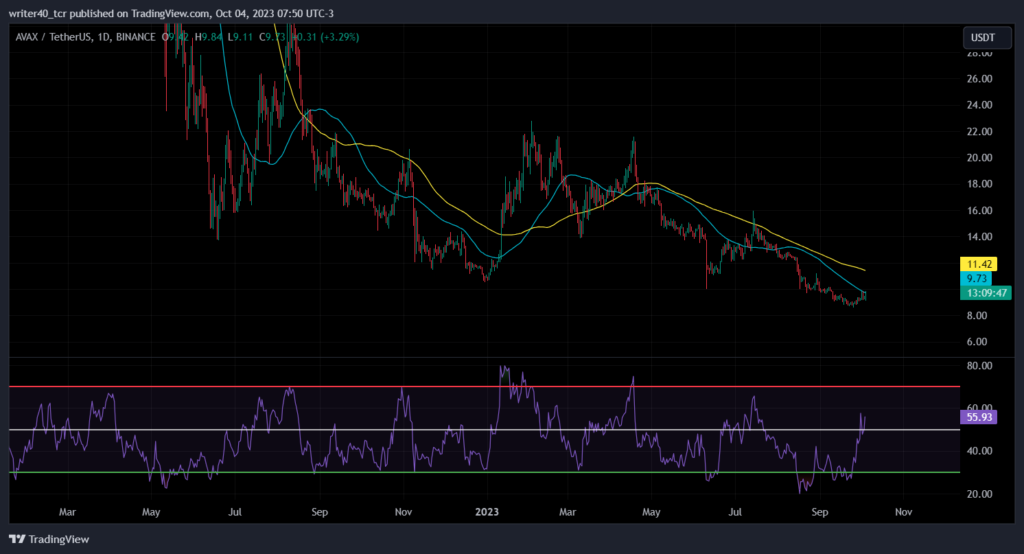1024x554 pixels.
Task: Click the 26.00 price axis label
Action: pos(979,78)
